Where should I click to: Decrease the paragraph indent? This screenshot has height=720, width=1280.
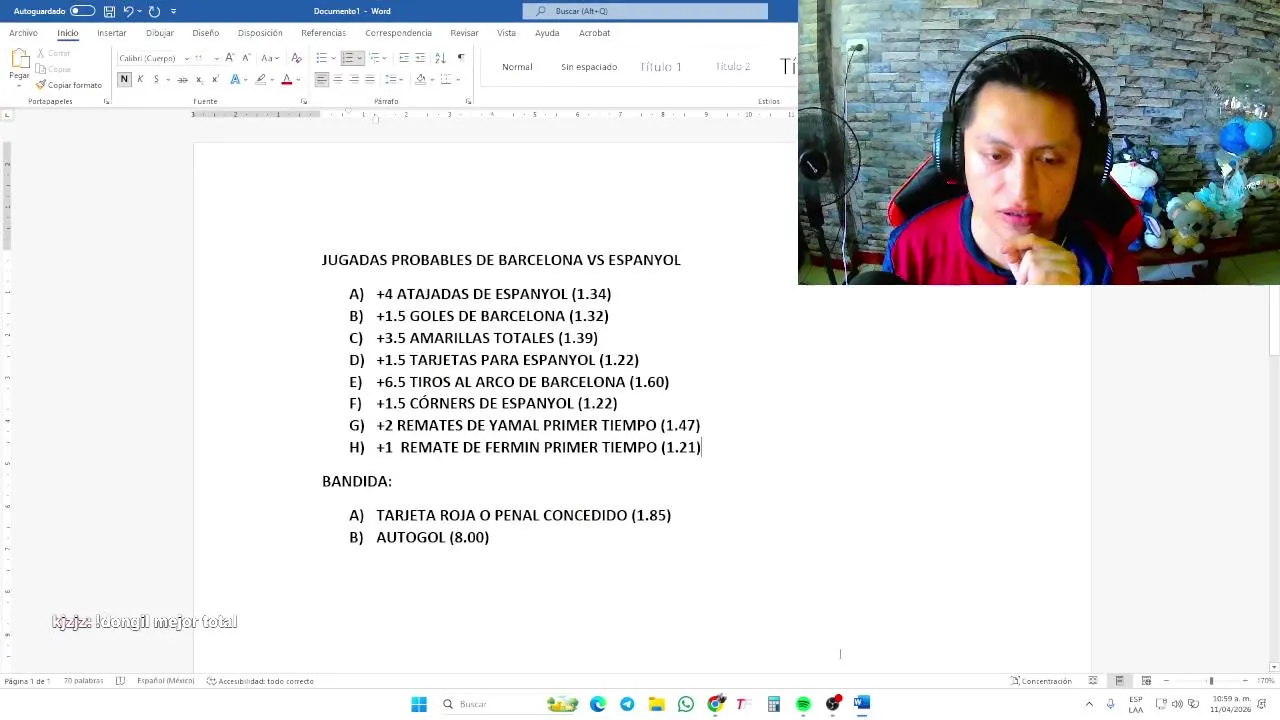403,58
